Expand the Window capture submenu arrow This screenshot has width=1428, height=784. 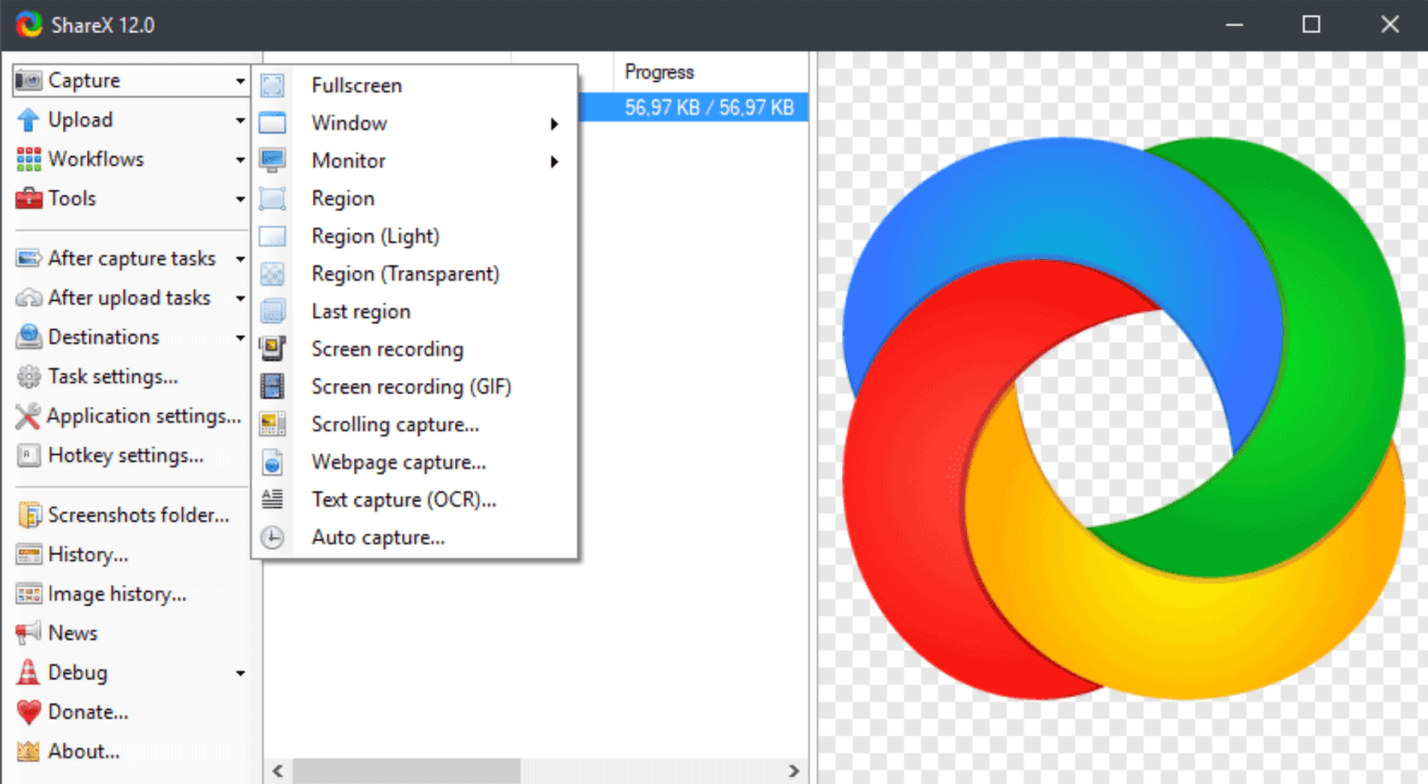pos(554,124)
